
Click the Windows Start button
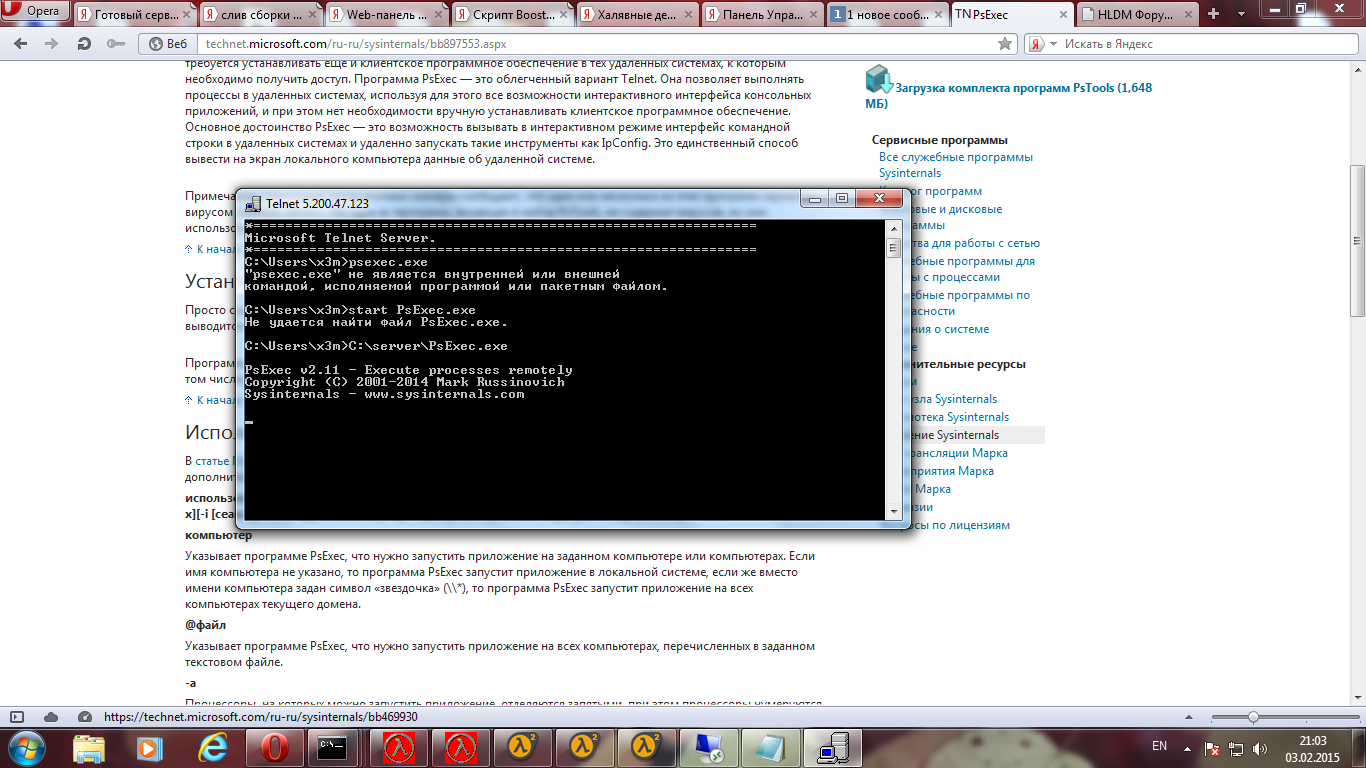(x=25, y=747)
